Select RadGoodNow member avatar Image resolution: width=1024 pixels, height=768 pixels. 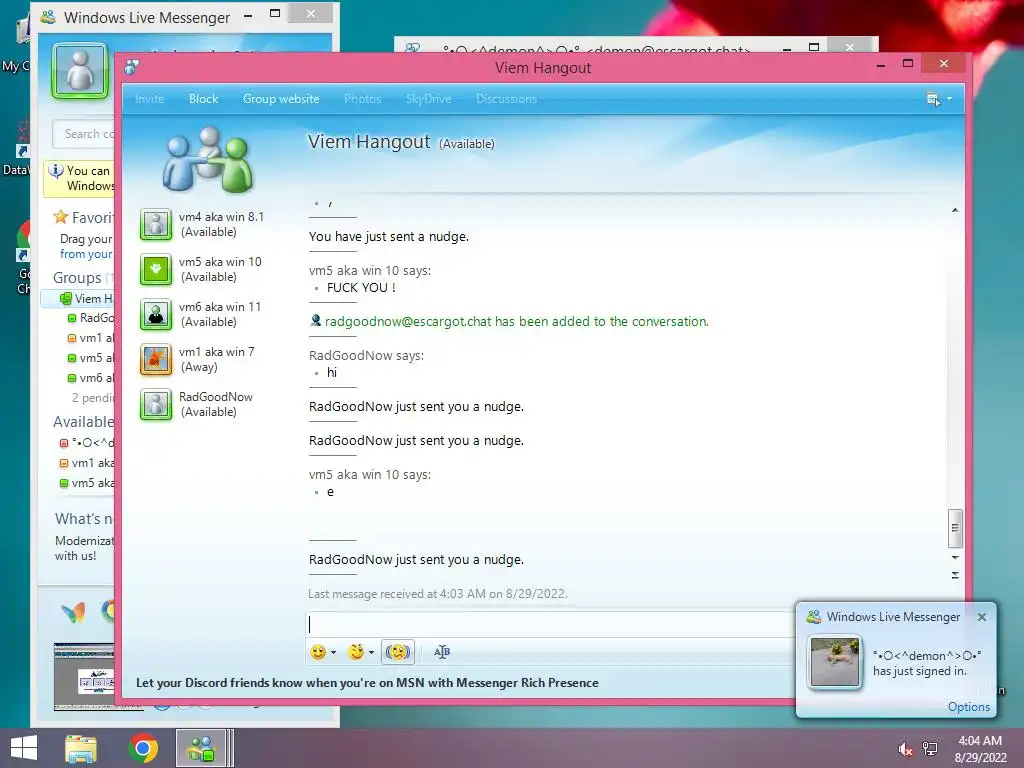coord(156,404)
